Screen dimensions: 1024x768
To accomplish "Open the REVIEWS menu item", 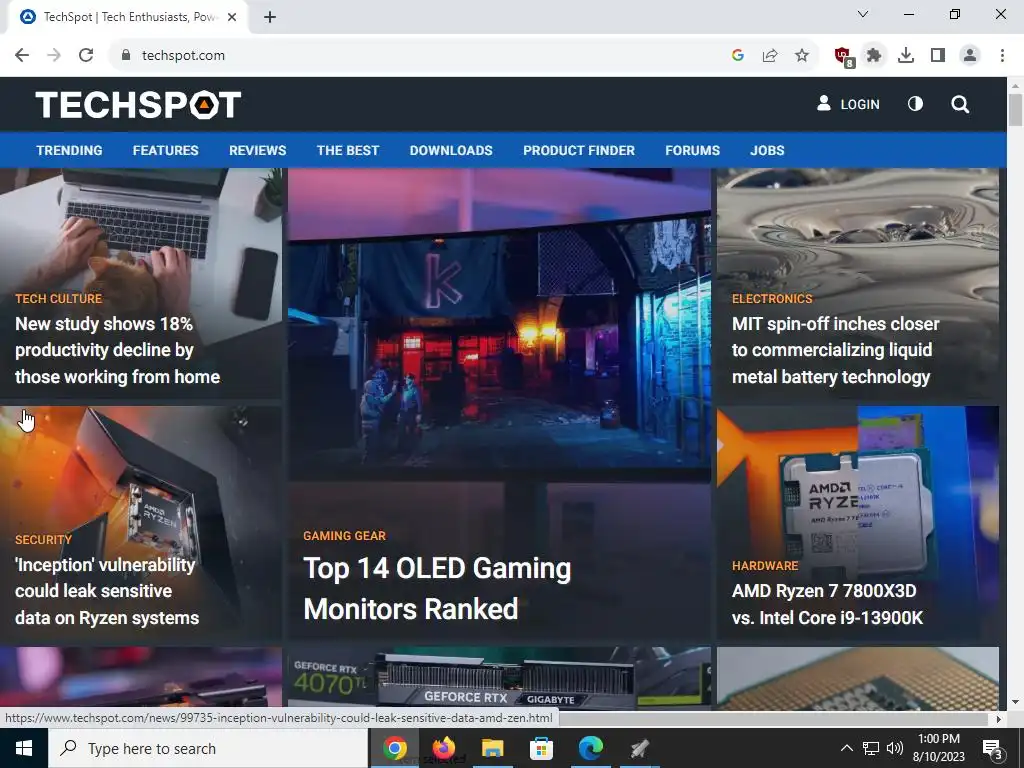I will pos(258,150).
